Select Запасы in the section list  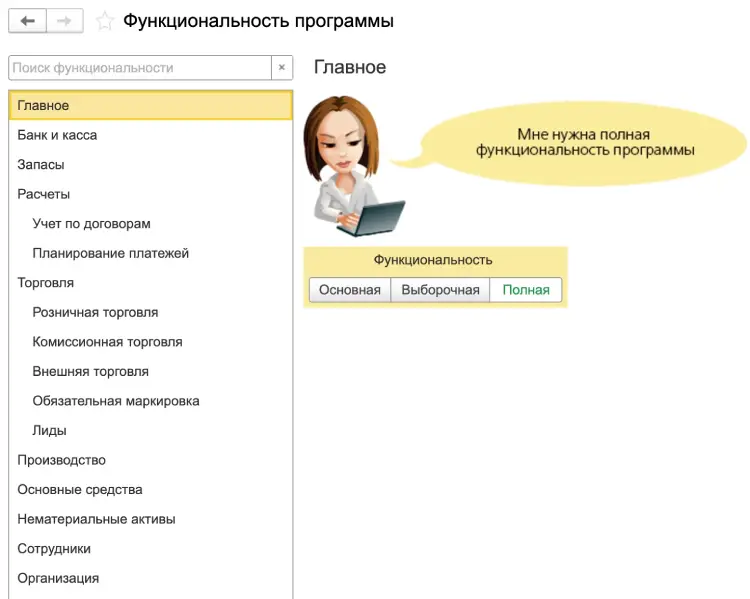pyautogui.click(x=41, y=164)
